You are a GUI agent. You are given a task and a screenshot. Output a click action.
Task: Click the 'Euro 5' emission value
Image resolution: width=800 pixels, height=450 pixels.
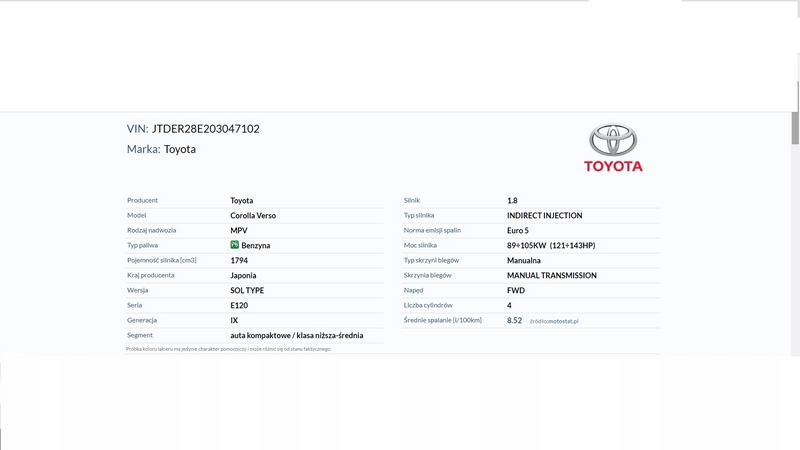518,230
